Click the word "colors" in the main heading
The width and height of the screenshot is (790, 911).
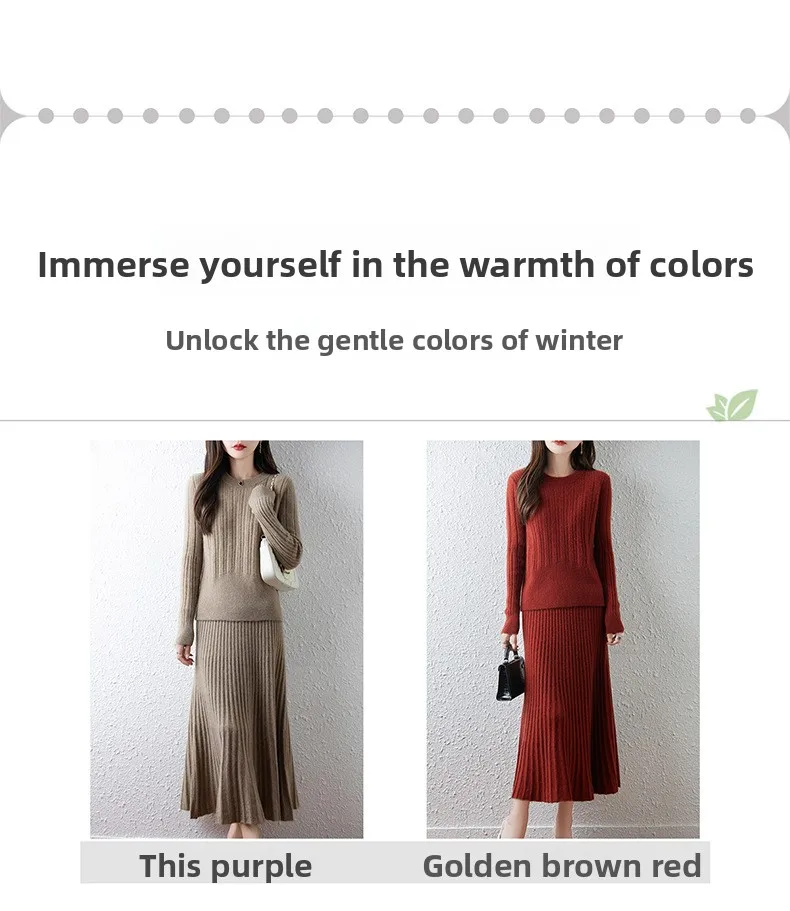point(701,265)
